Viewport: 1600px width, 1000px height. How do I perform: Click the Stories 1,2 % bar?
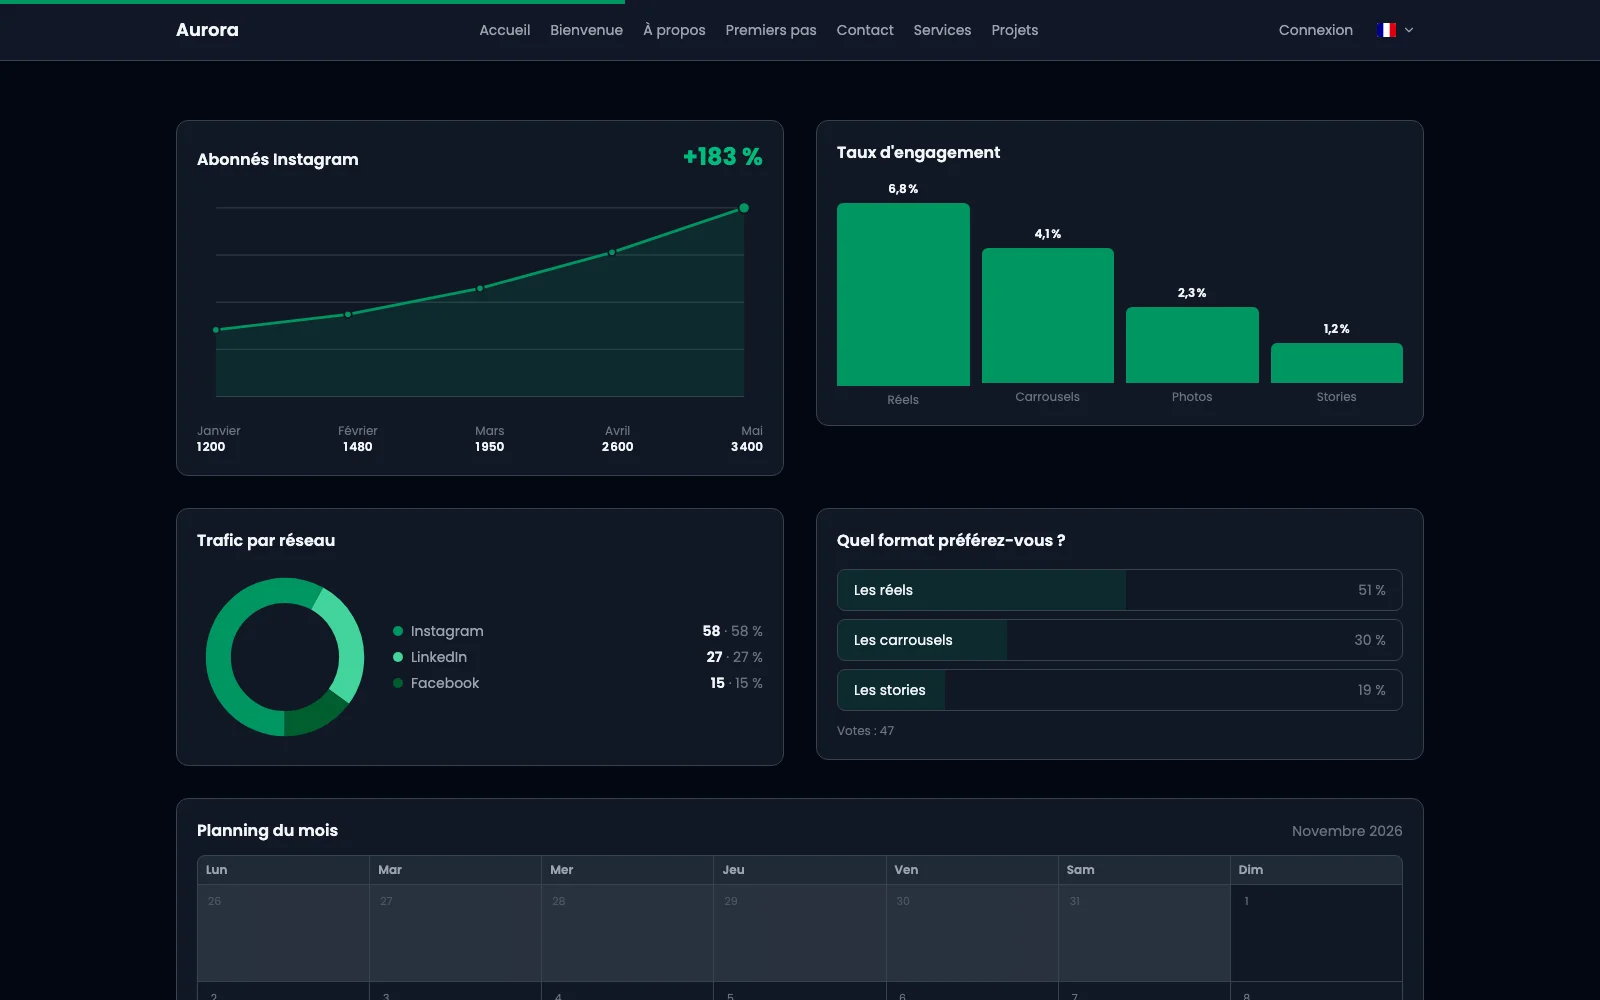coord(1336,363)
